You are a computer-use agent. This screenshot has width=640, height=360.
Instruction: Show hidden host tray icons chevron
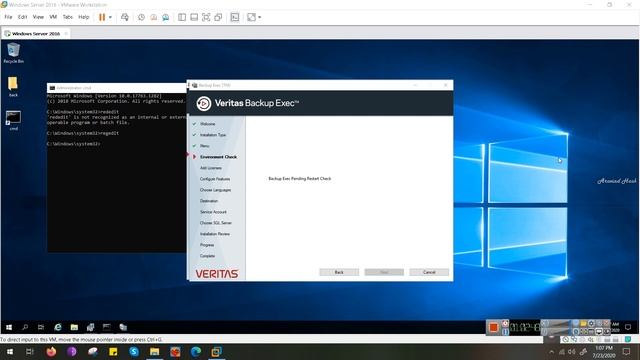[552, 351]
